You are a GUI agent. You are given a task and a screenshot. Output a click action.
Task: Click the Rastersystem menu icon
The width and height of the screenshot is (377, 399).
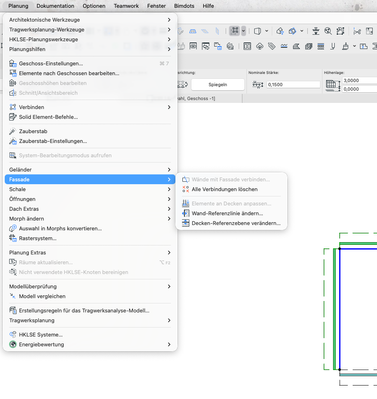point(13,238)
